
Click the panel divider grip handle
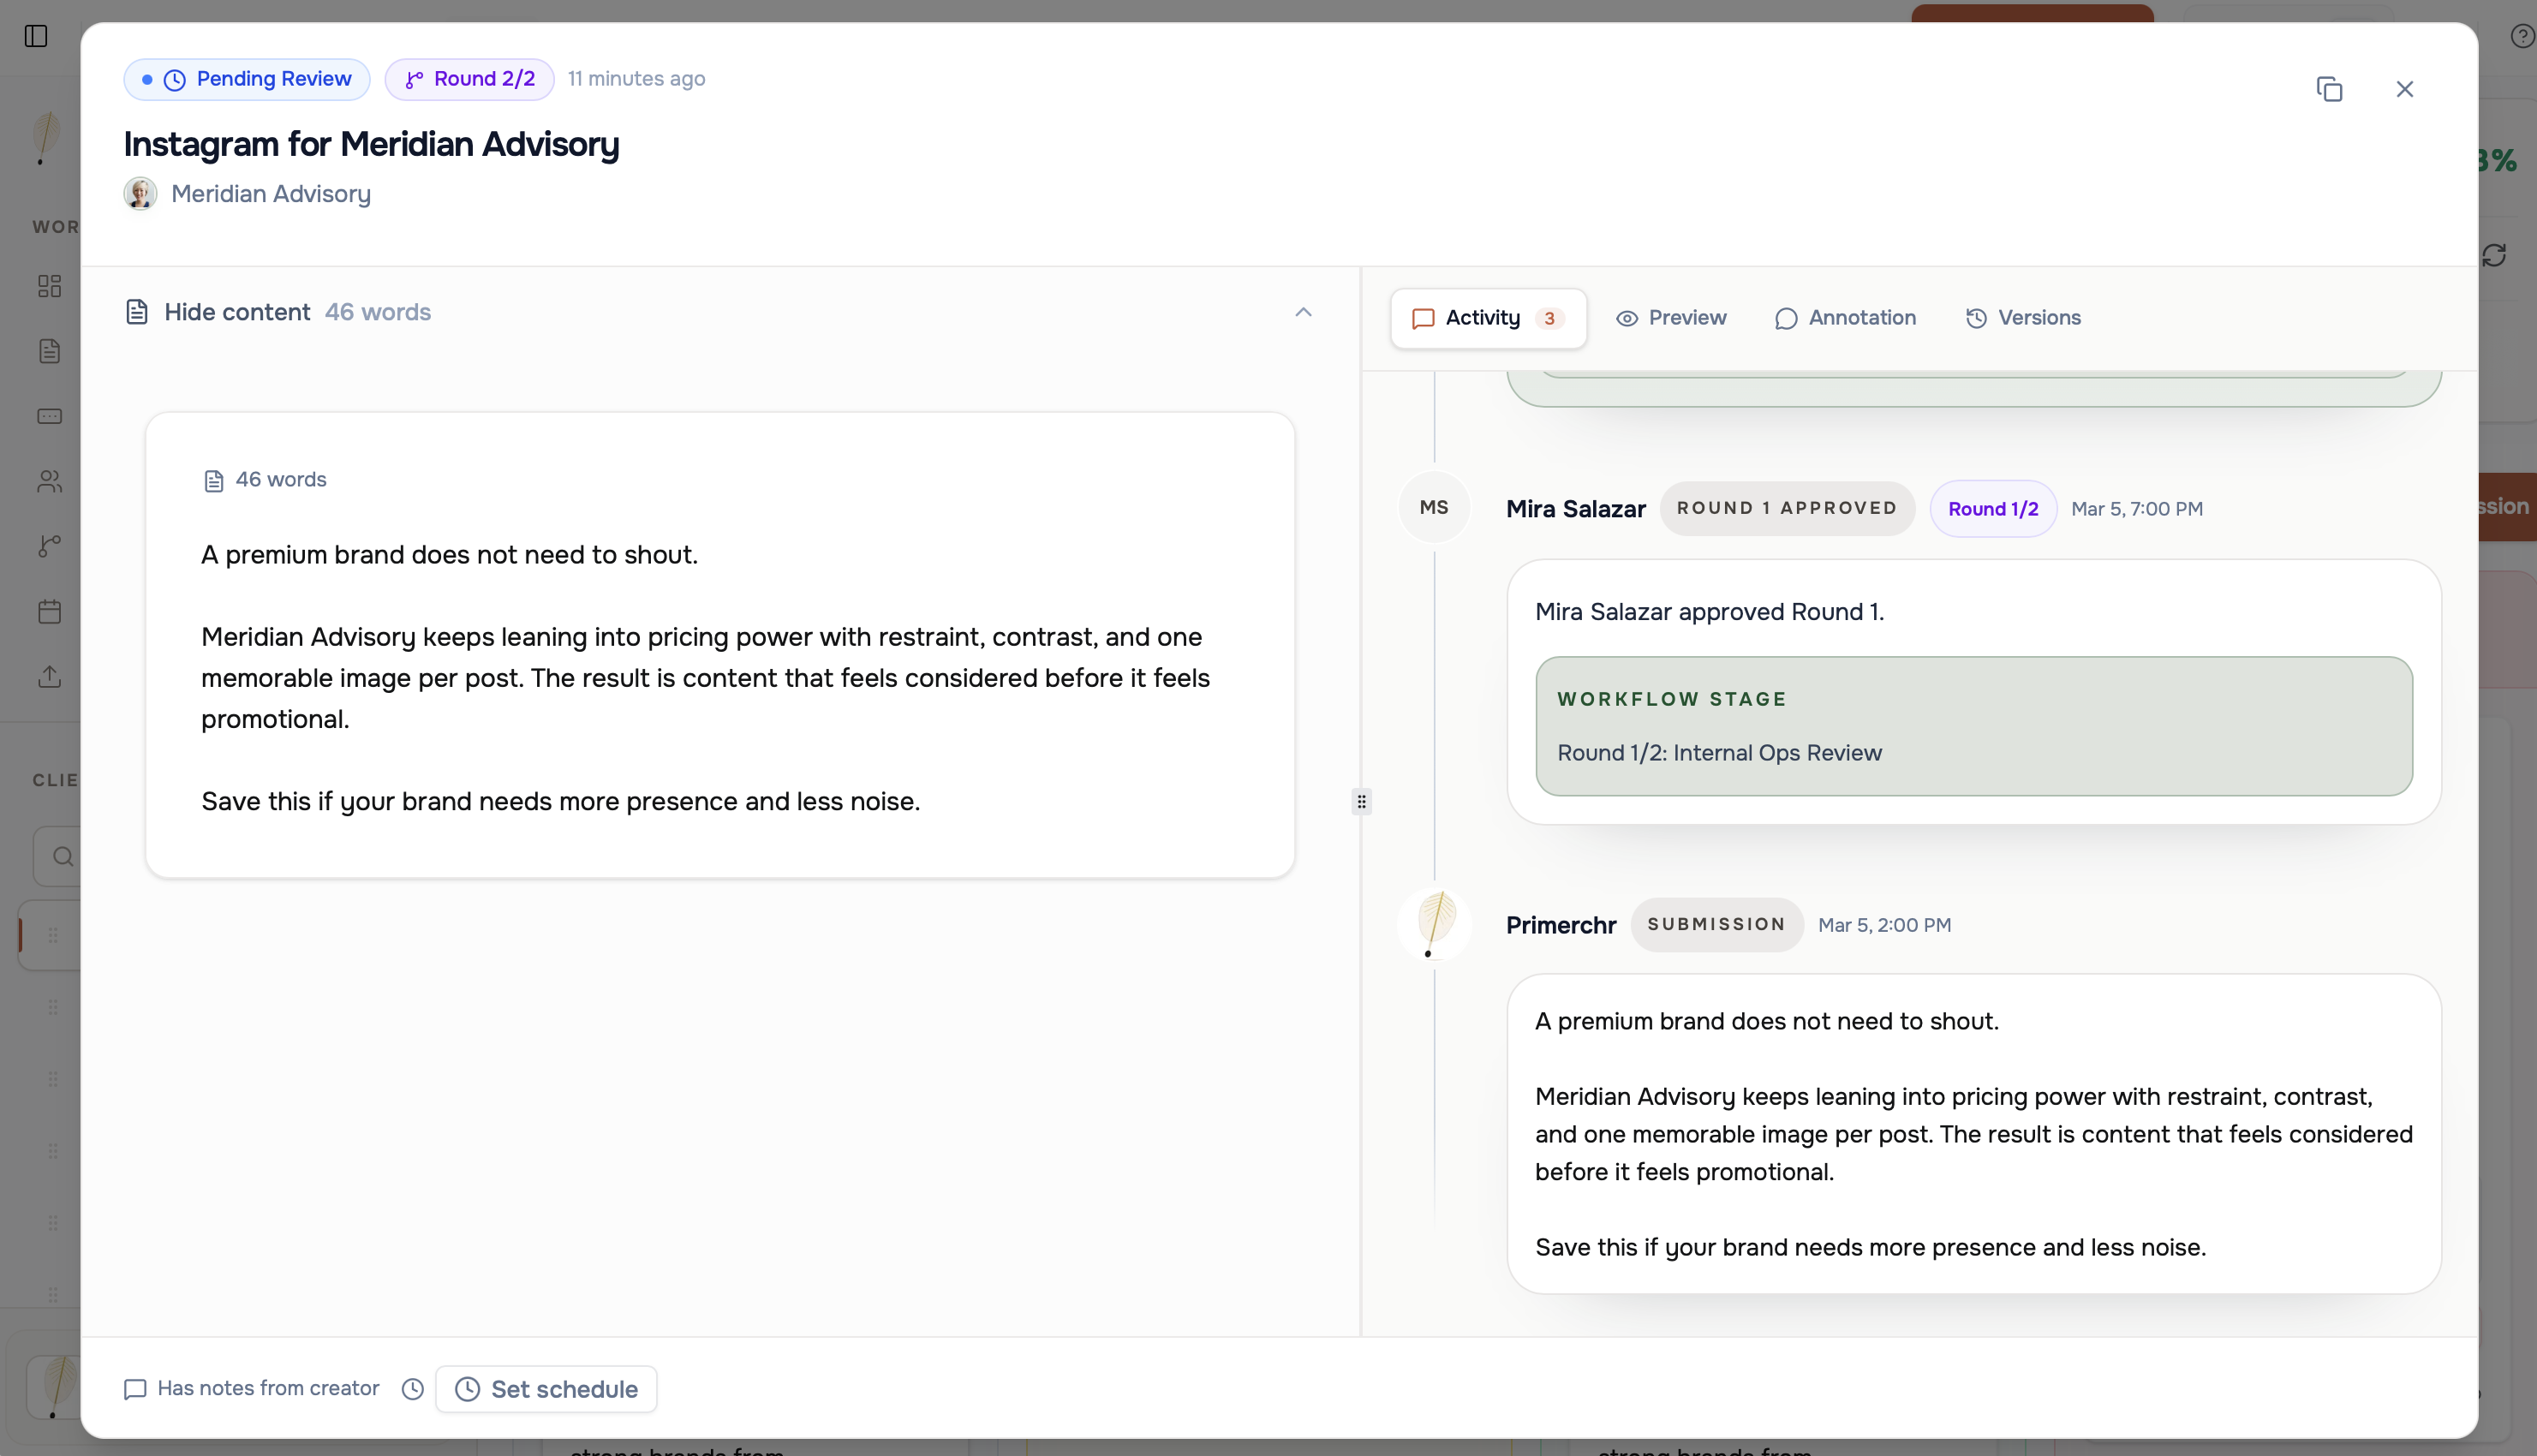tap(1361, 802)
